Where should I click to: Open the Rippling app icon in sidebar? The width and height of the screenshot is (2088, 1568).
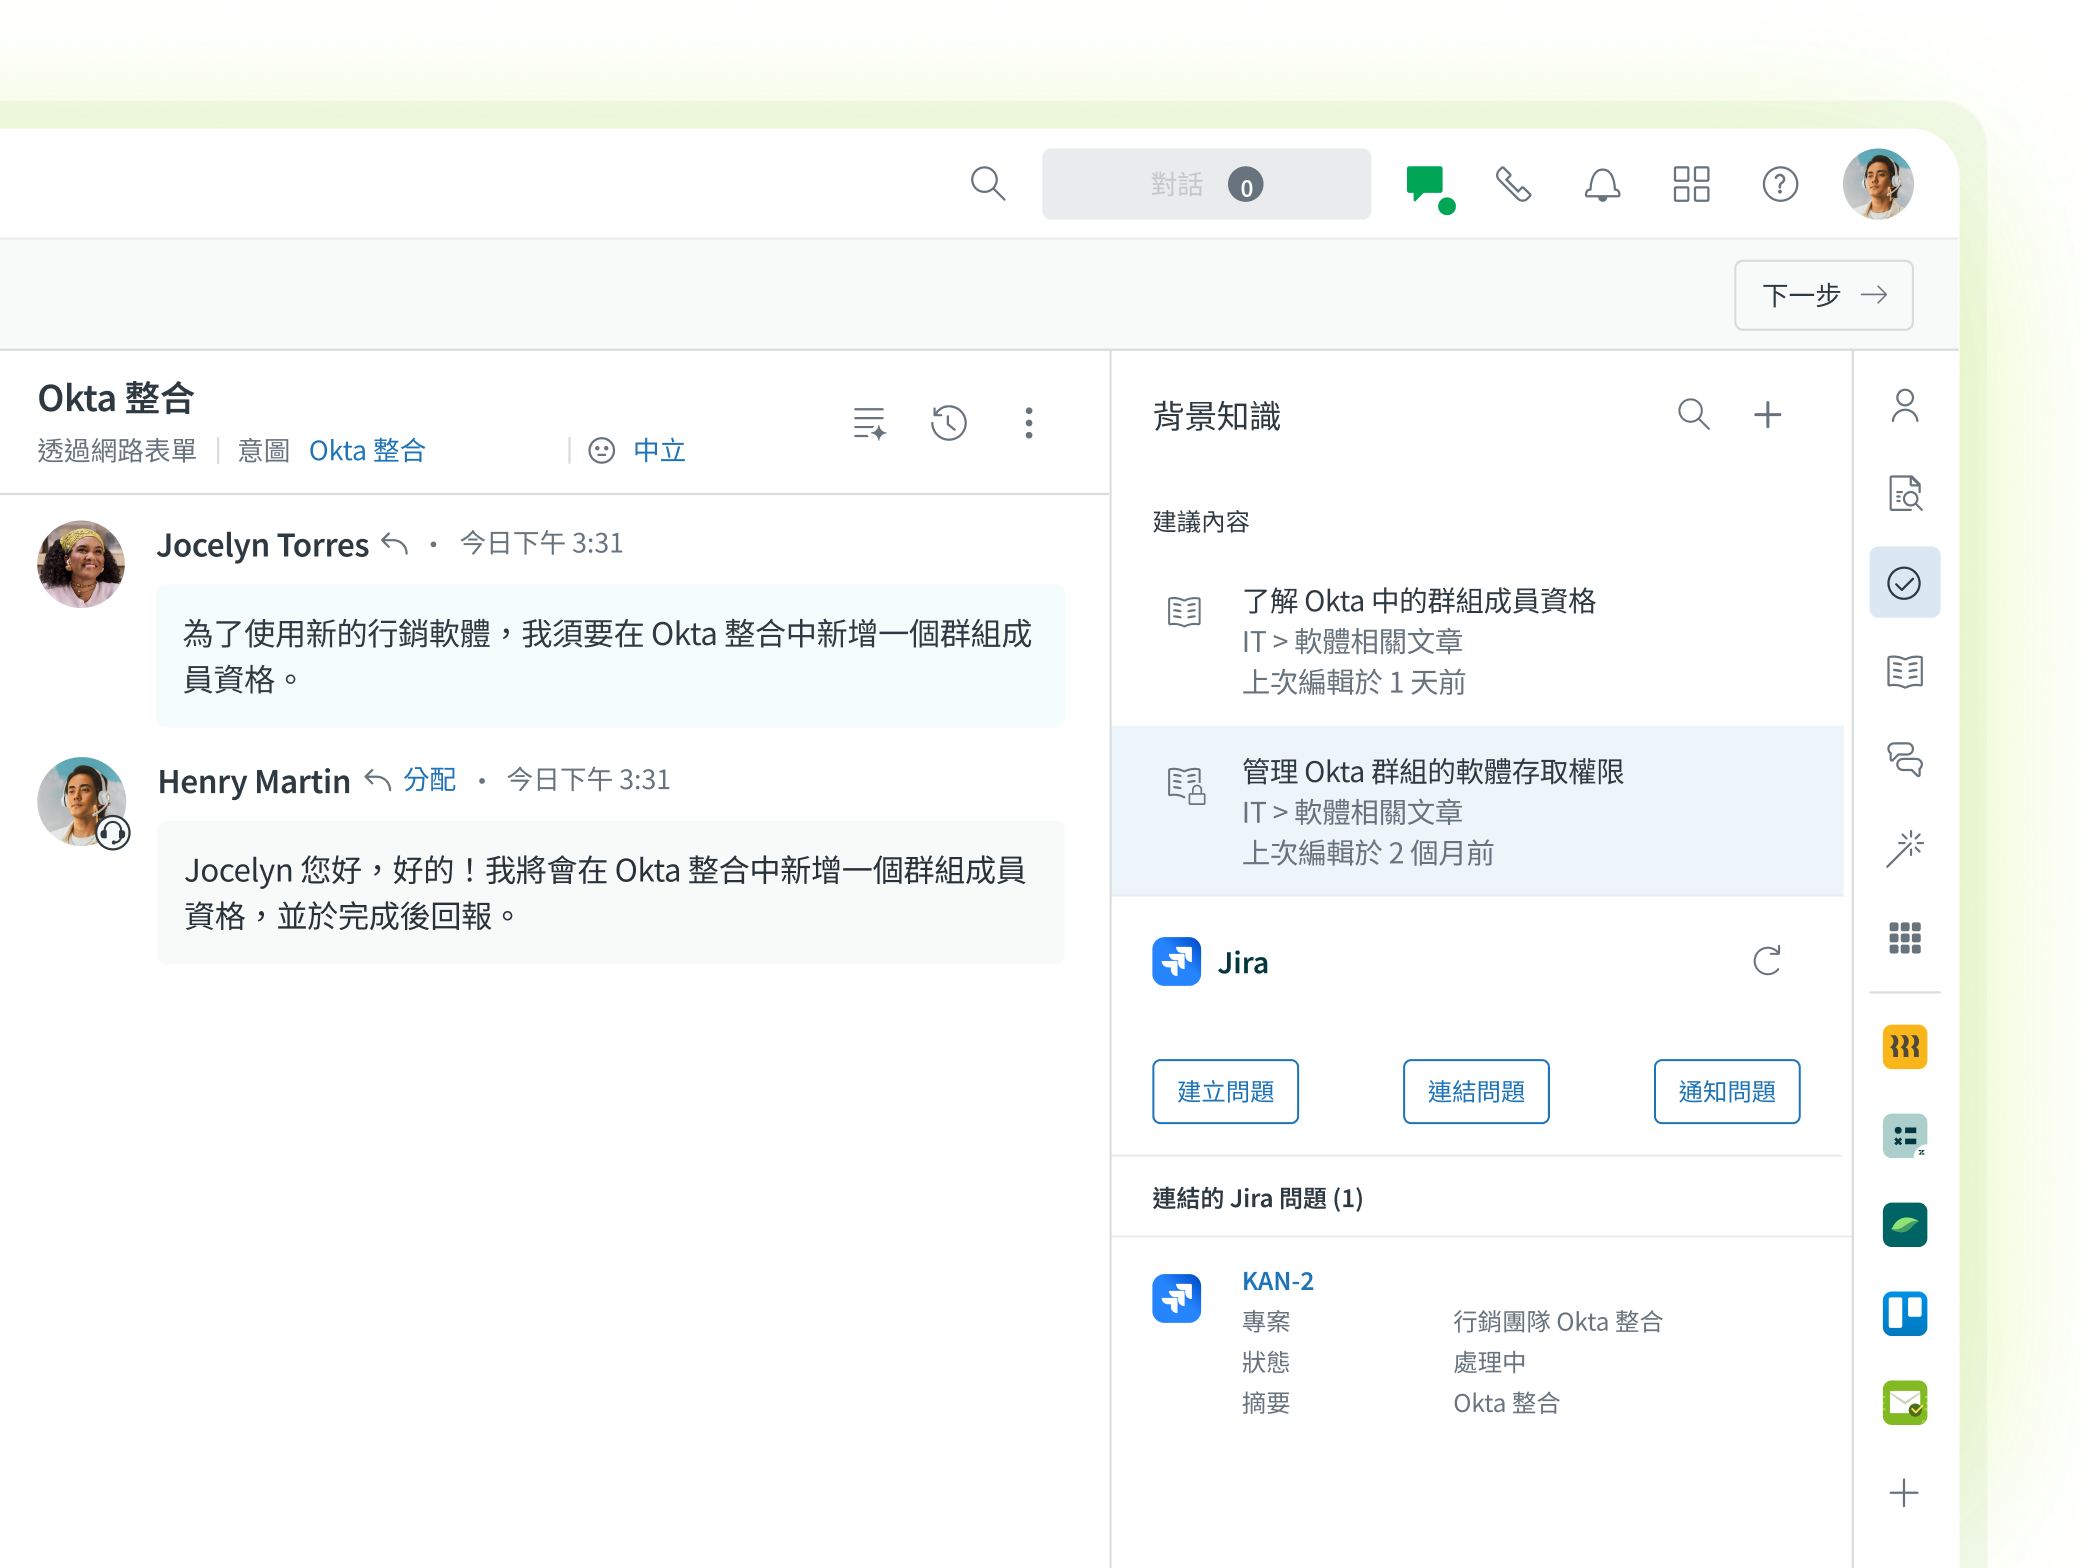(1905, 1047)
